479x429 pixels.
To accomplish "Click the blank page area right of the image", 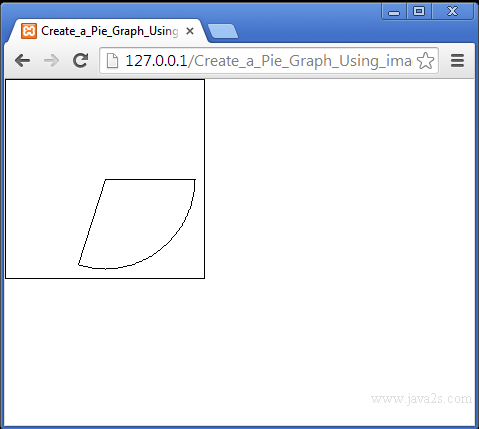I will [339, 179].
